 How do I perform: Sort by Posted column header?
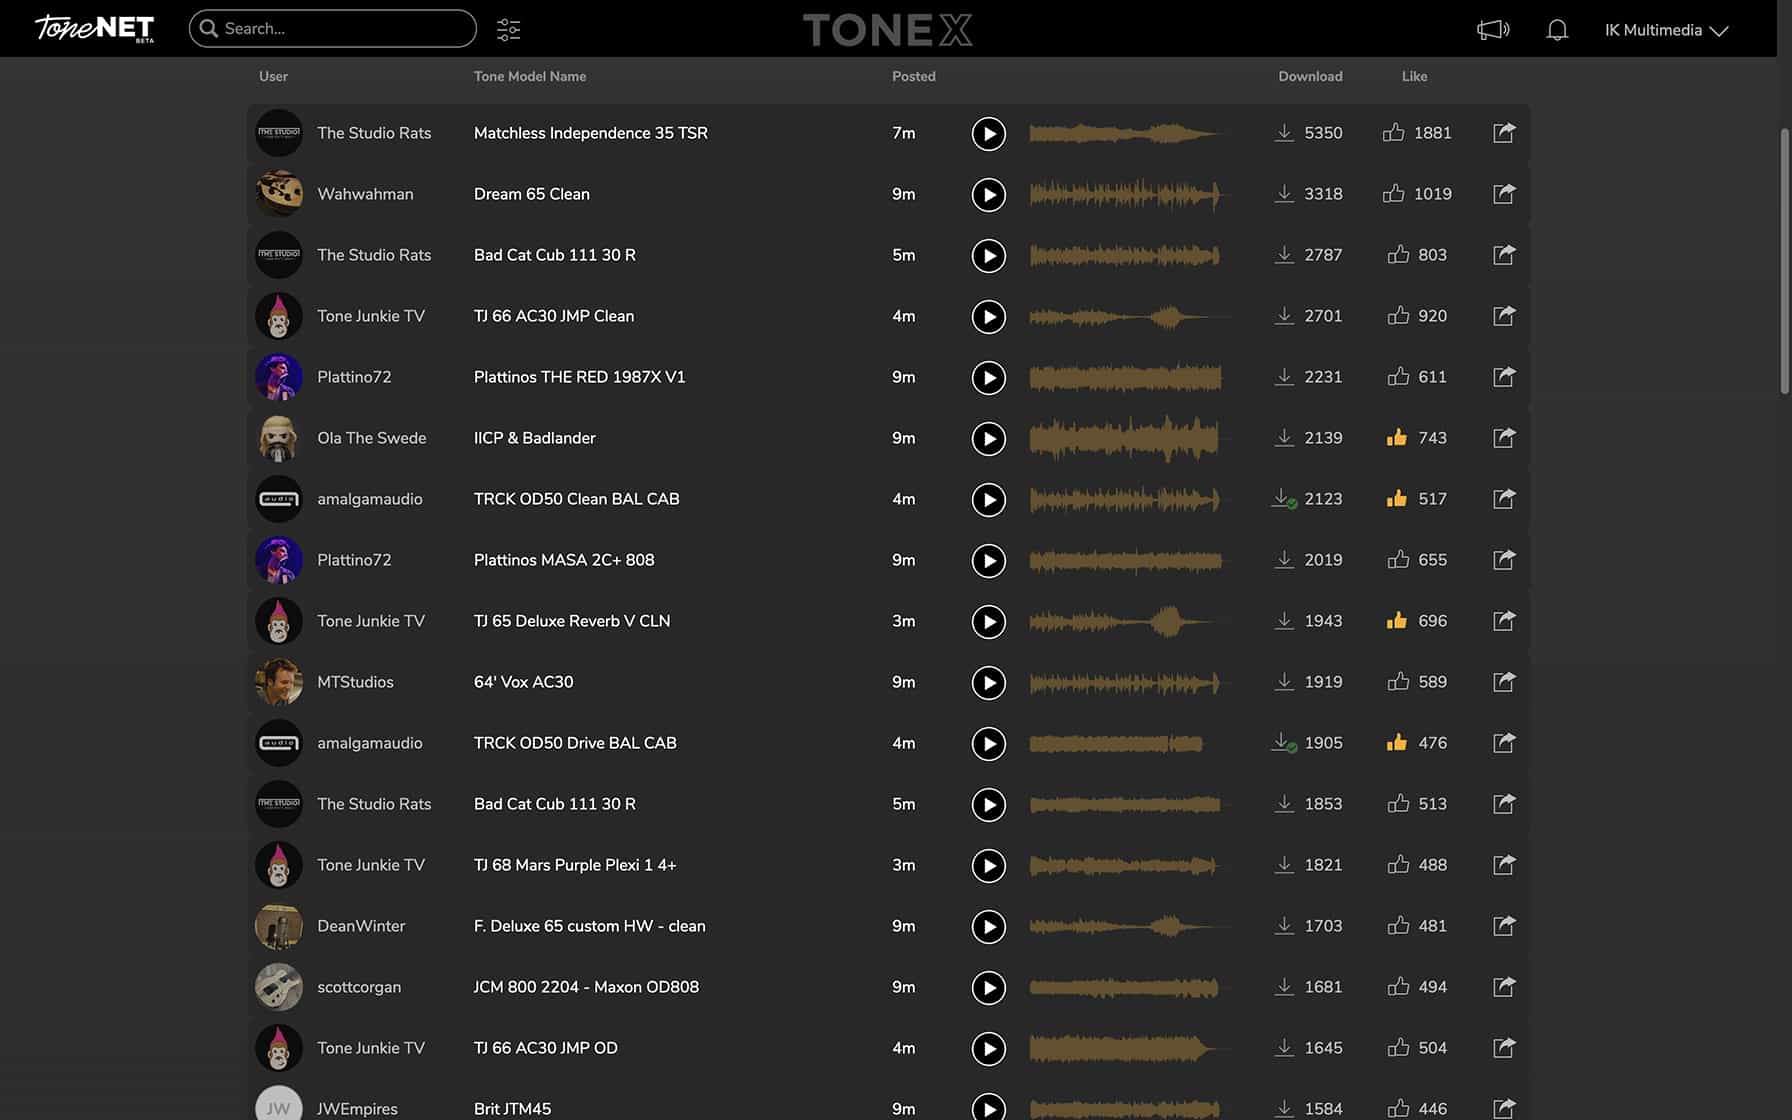tap(914, 76)
